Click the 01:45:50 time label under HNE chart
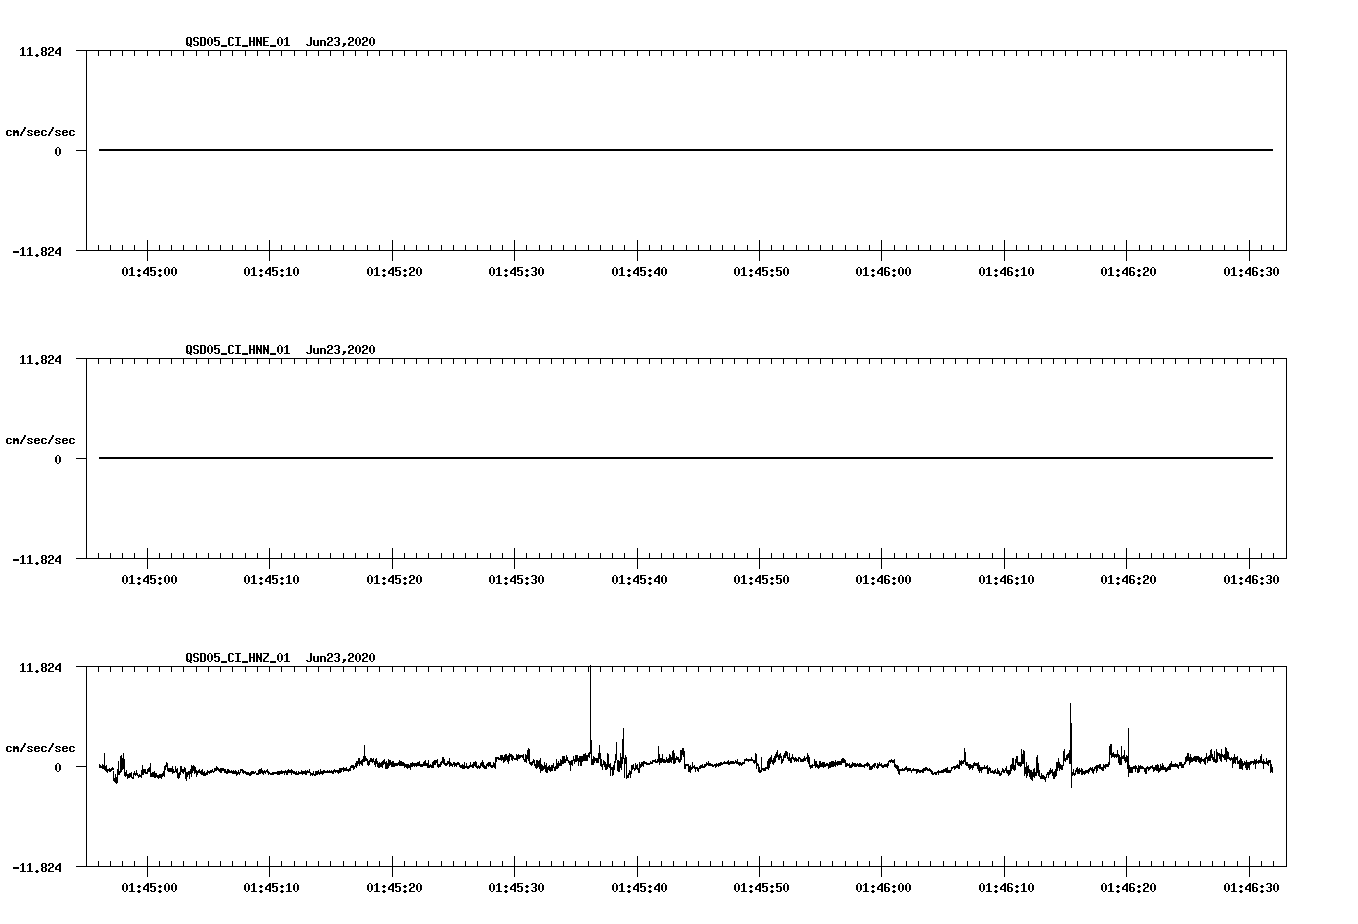1358x924 pixels. (761, 271)
